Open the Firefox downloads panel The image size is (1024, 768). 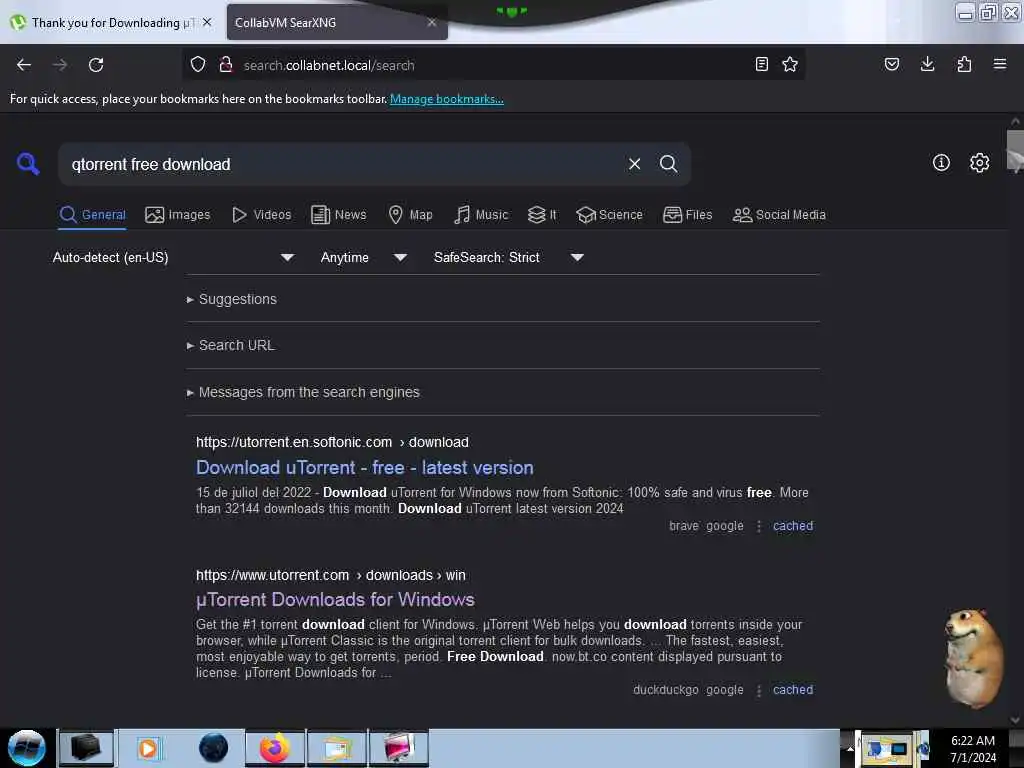point(927,64)
